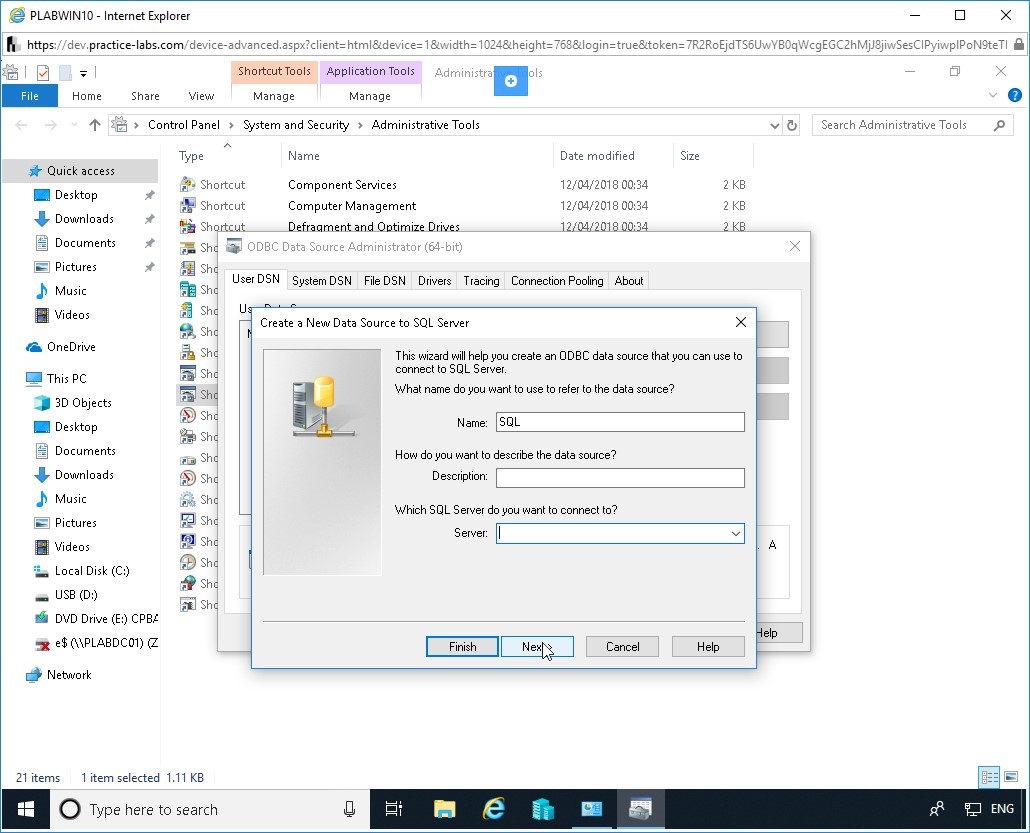Viewport: 1030px width, 833px height.
Task: Select Quick access in navigation pane
Action: pyautogui.click(x=81, y=171)
